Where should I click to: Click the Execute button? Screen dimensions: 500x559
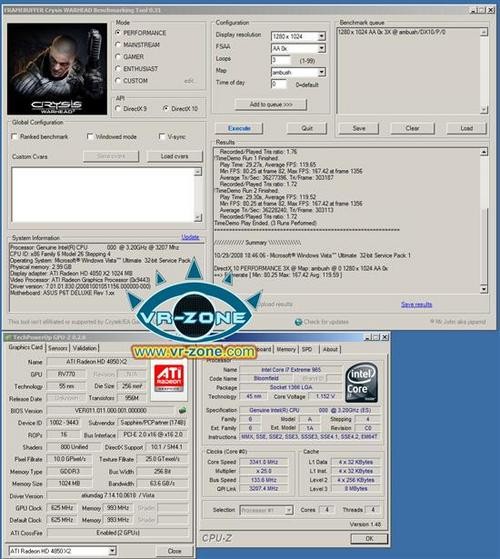coord(239,128)
